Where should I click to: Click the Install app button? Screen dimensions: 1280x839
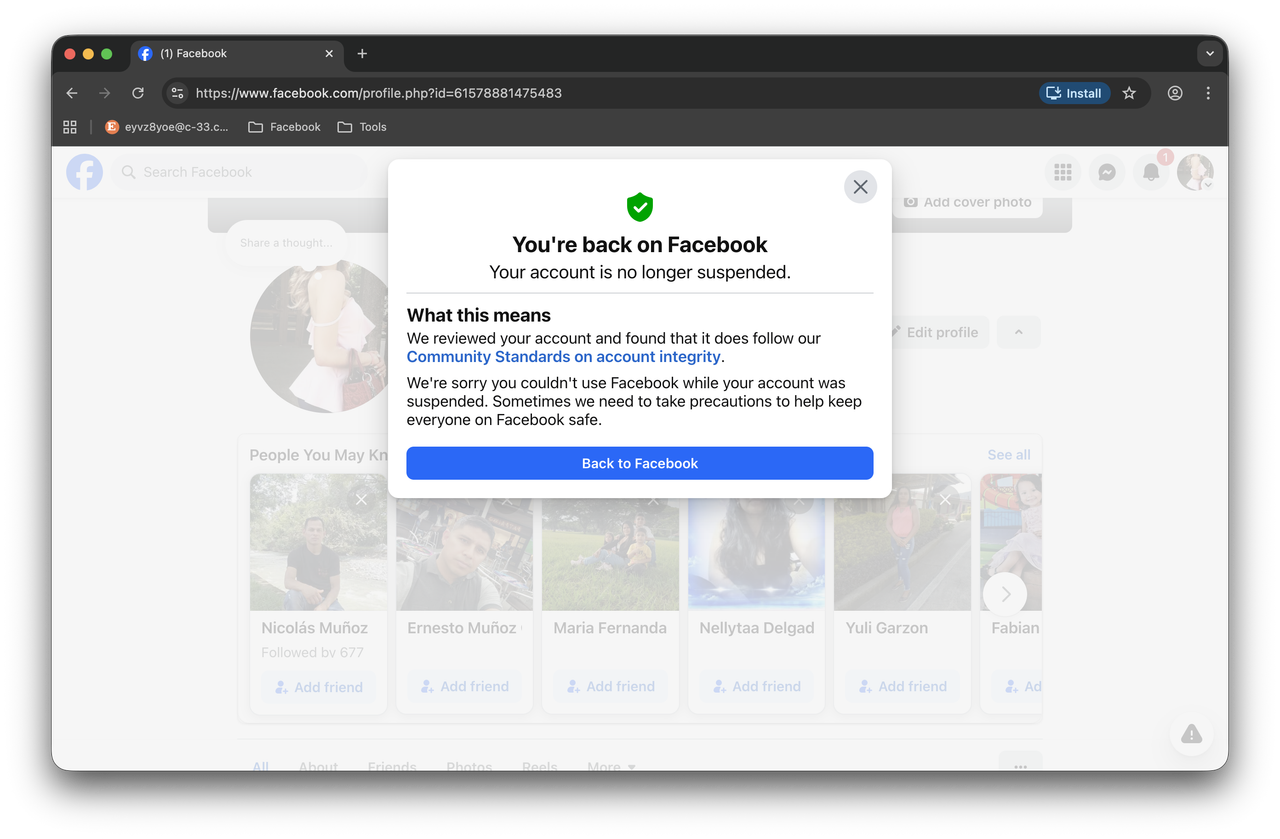pyautogui.click(x=1074, y=93)
